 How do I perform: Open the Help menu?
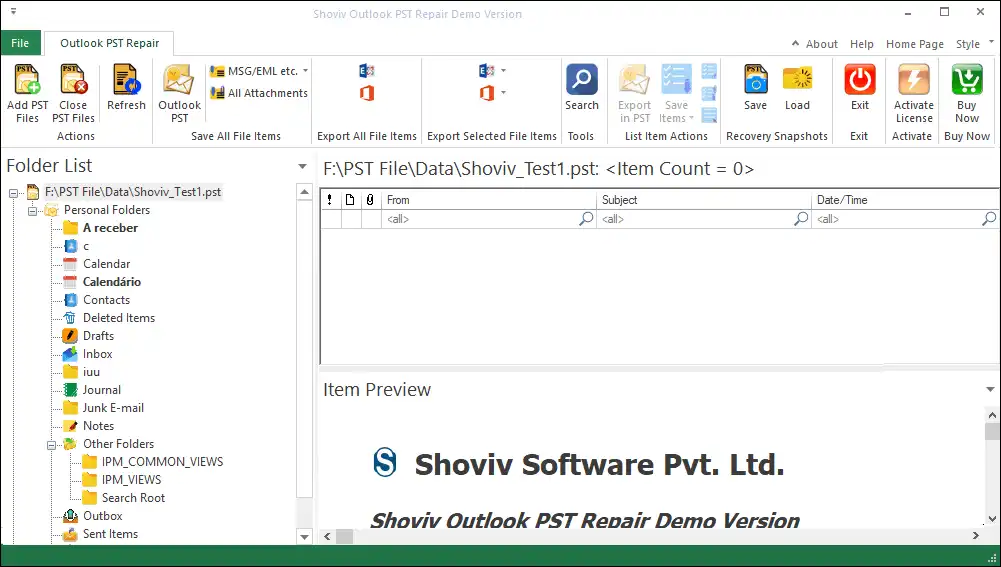(861, 44)
